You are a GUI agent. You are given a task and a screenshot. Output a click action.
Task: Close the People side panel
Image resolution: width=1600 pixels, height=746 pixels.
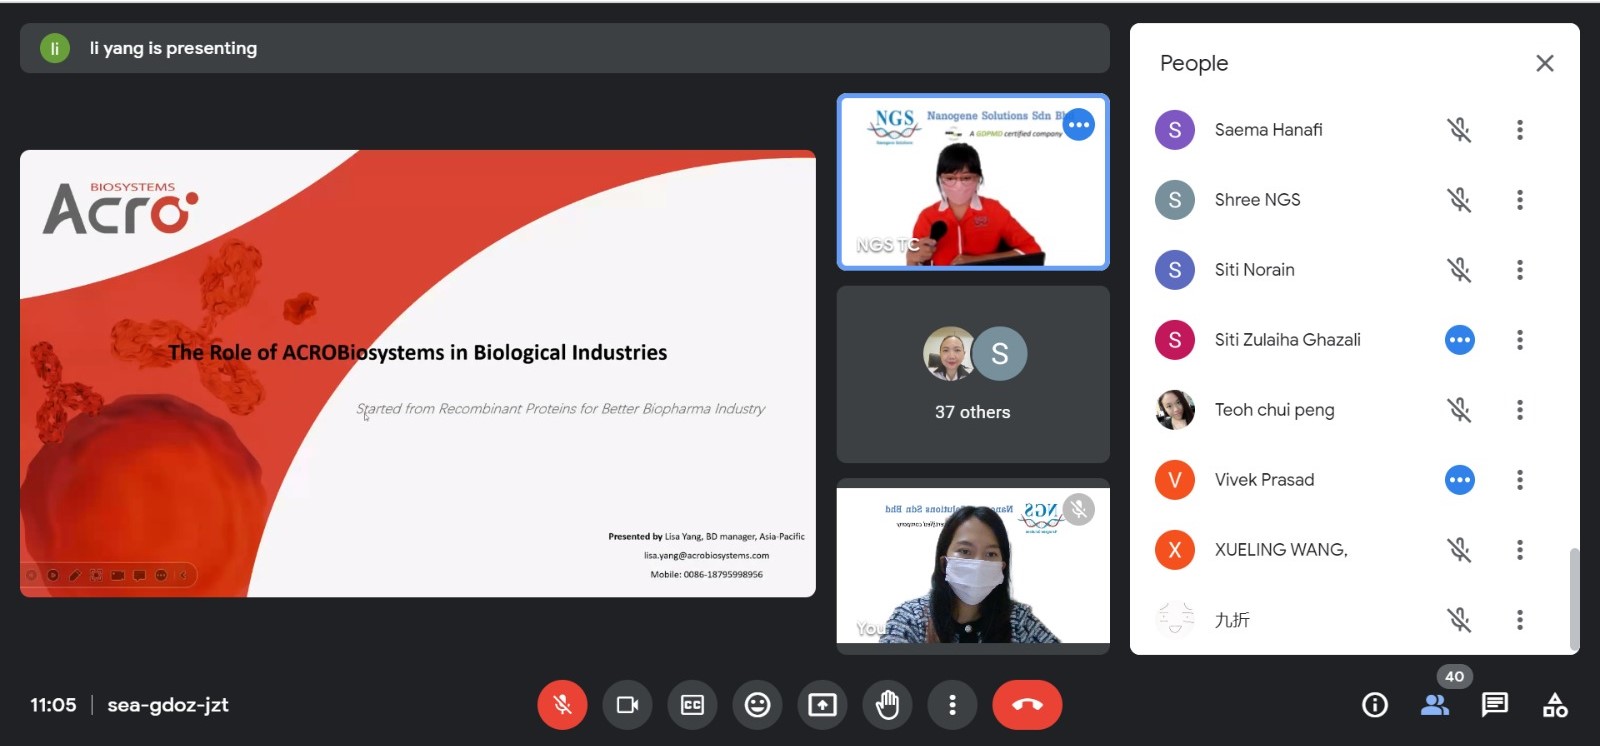(1544, 63)
